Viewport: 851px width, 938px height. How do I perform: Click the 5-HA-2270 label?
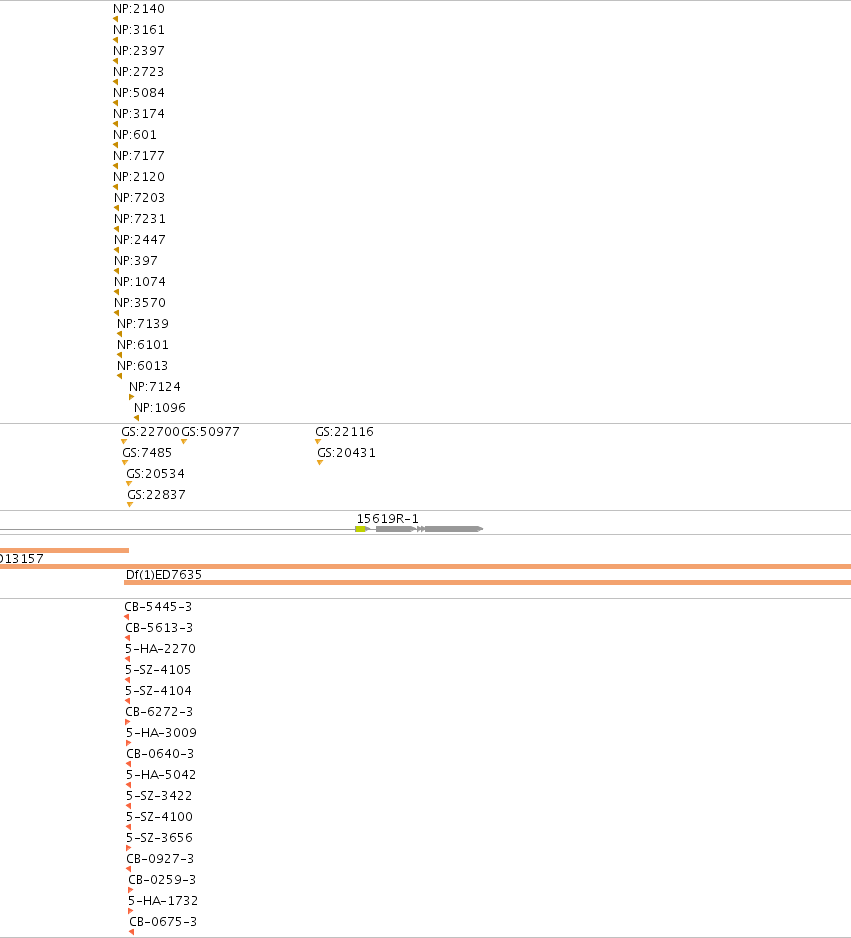[x=160, y=648]
